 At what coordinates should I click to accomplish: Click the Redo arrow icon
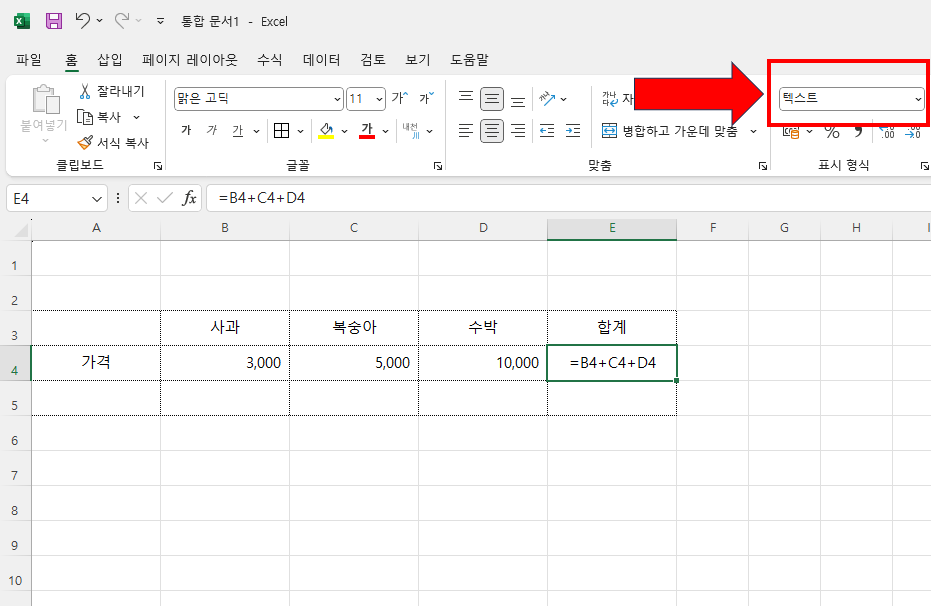coord(122,21)
